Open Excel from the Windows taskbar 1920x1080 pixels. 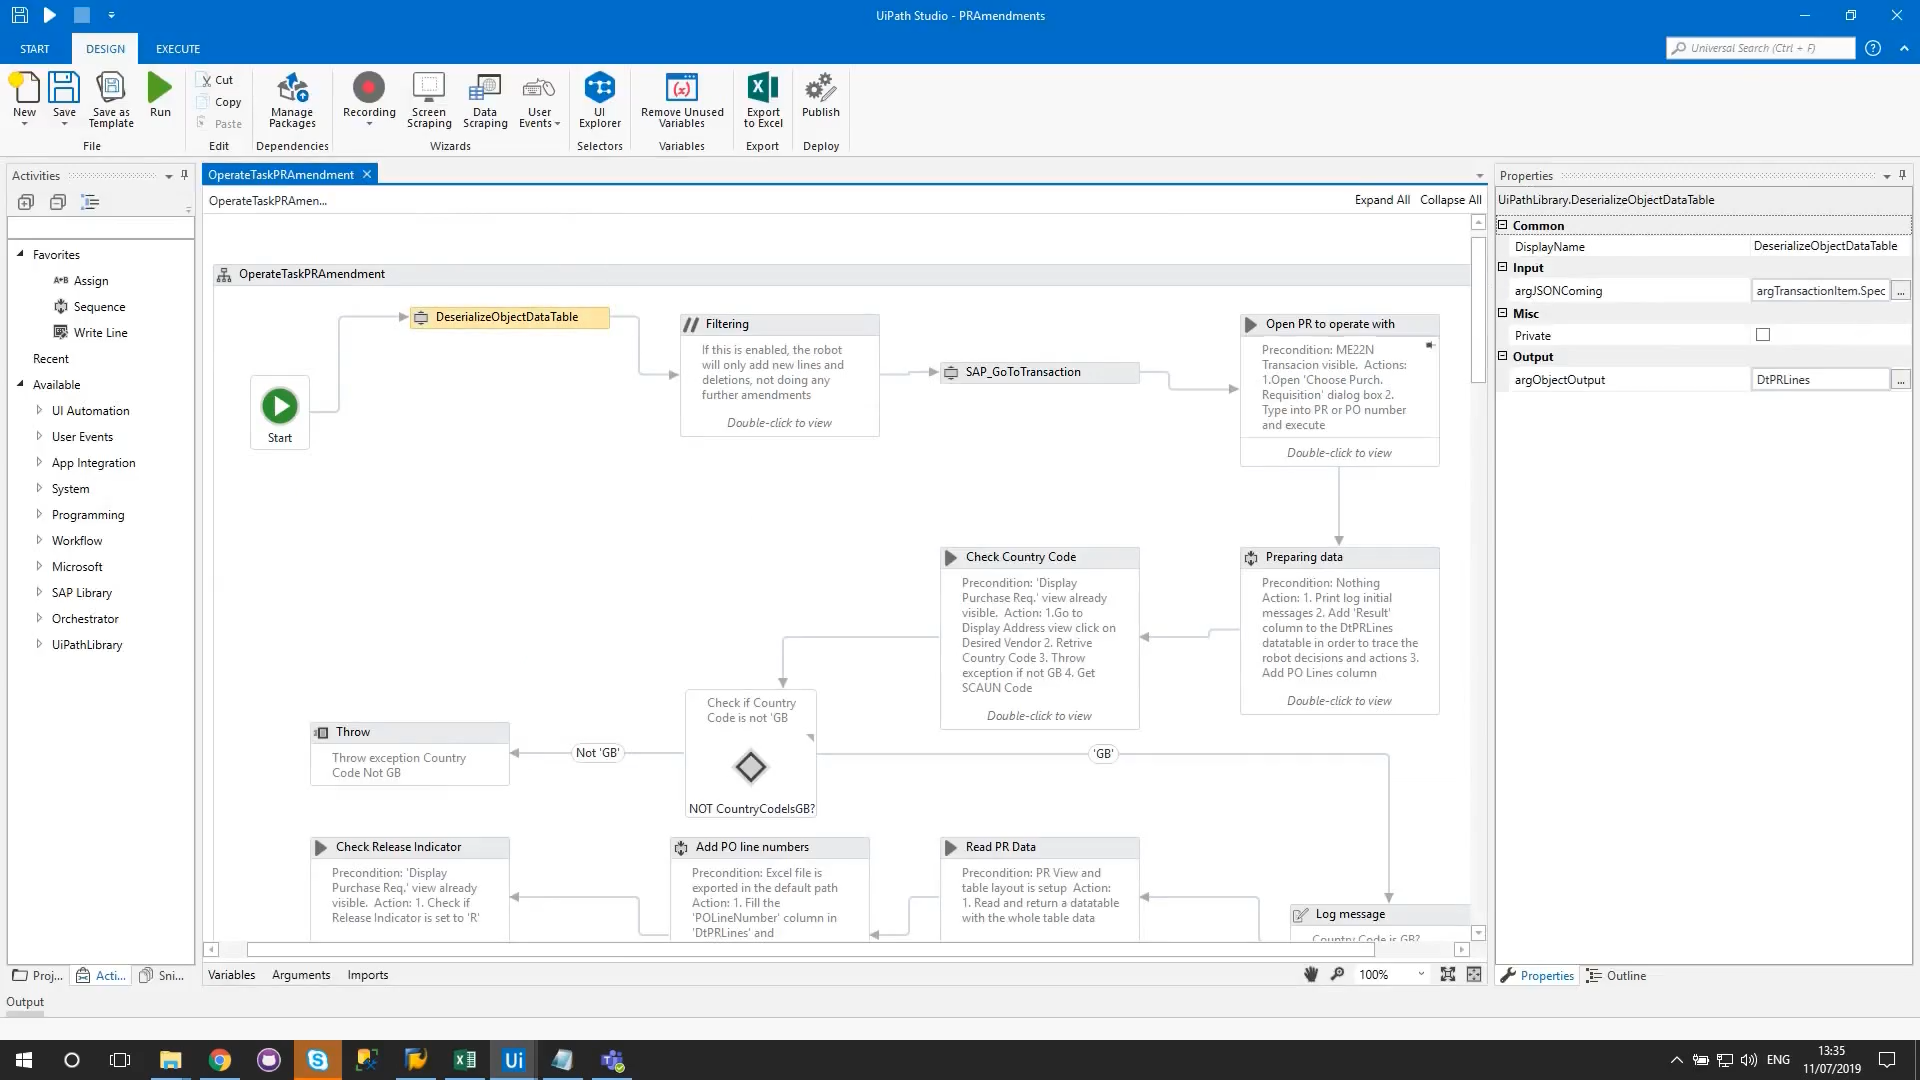pos(465,1060)
